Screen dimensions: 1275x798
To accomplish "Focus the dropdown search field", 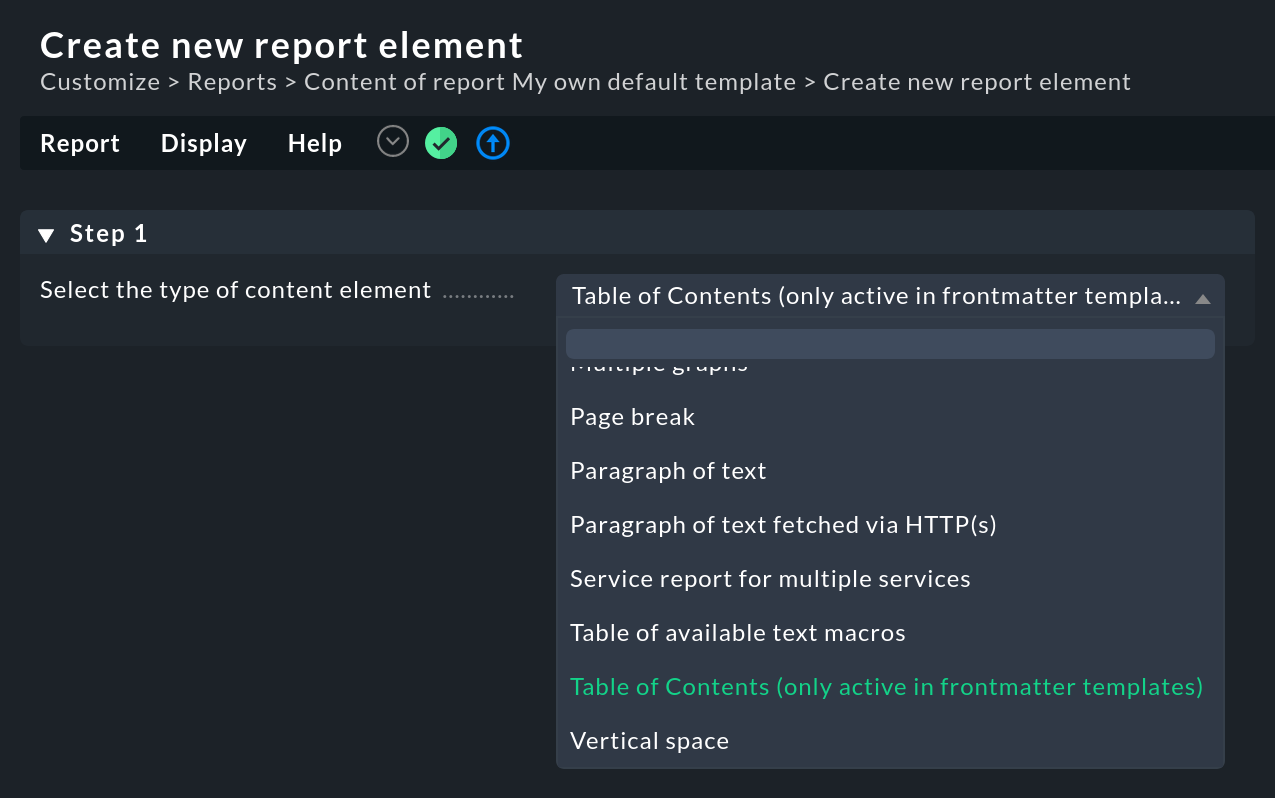I will [x=889, y=344].
